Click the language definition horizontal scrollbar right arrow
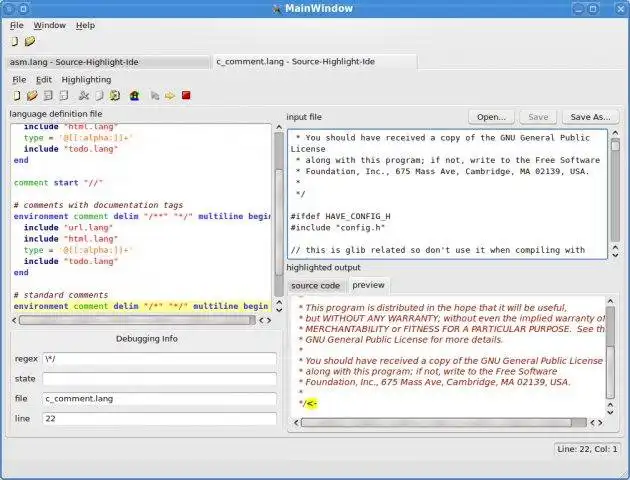The image size is (630, 480). click(269, 320)
